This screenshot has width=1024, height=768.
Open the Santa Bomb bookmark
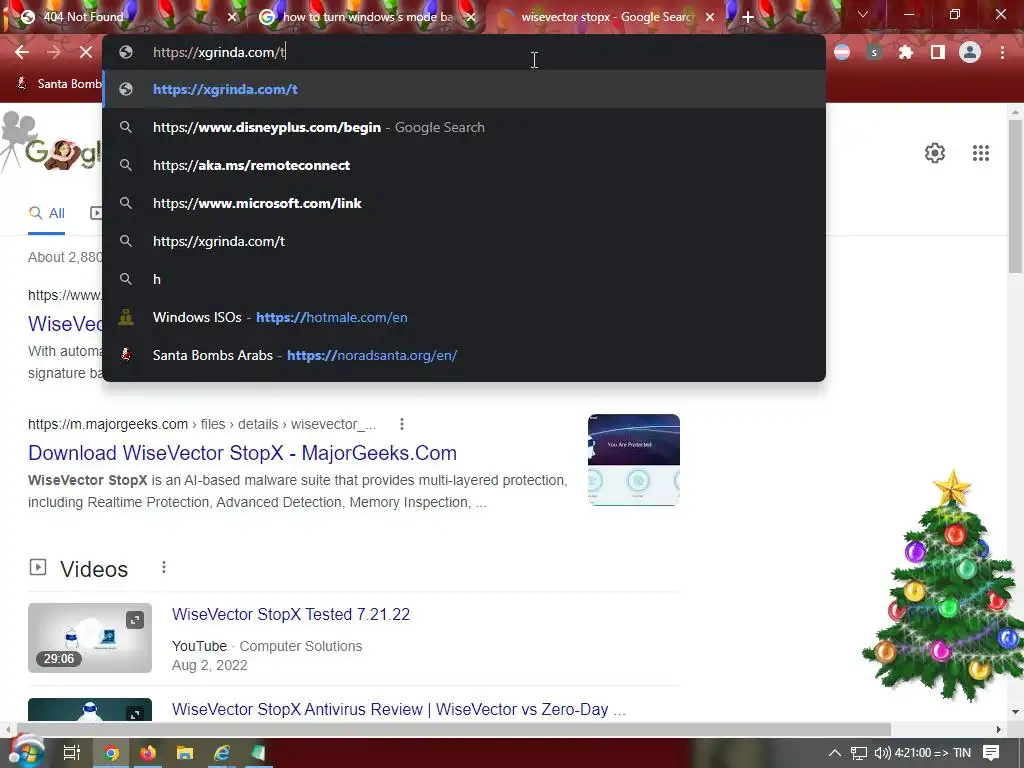(57, 84)
